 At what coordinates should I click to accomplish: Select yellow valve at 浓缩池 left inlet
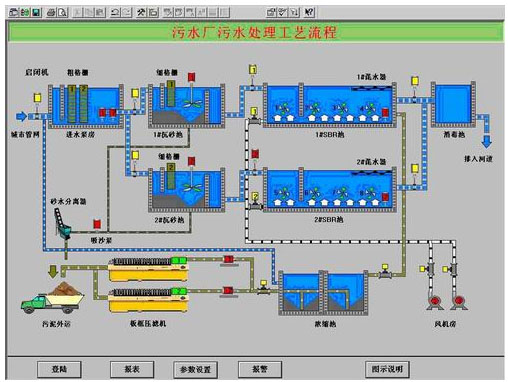263,288
